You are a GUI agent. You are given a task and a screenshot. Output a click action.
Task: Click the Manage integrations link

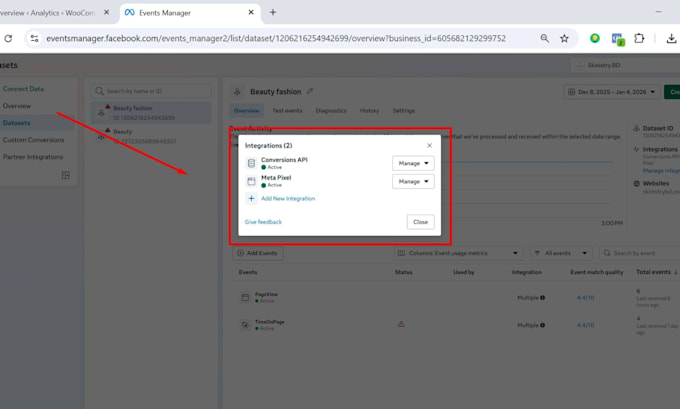(x=661, y=170)
